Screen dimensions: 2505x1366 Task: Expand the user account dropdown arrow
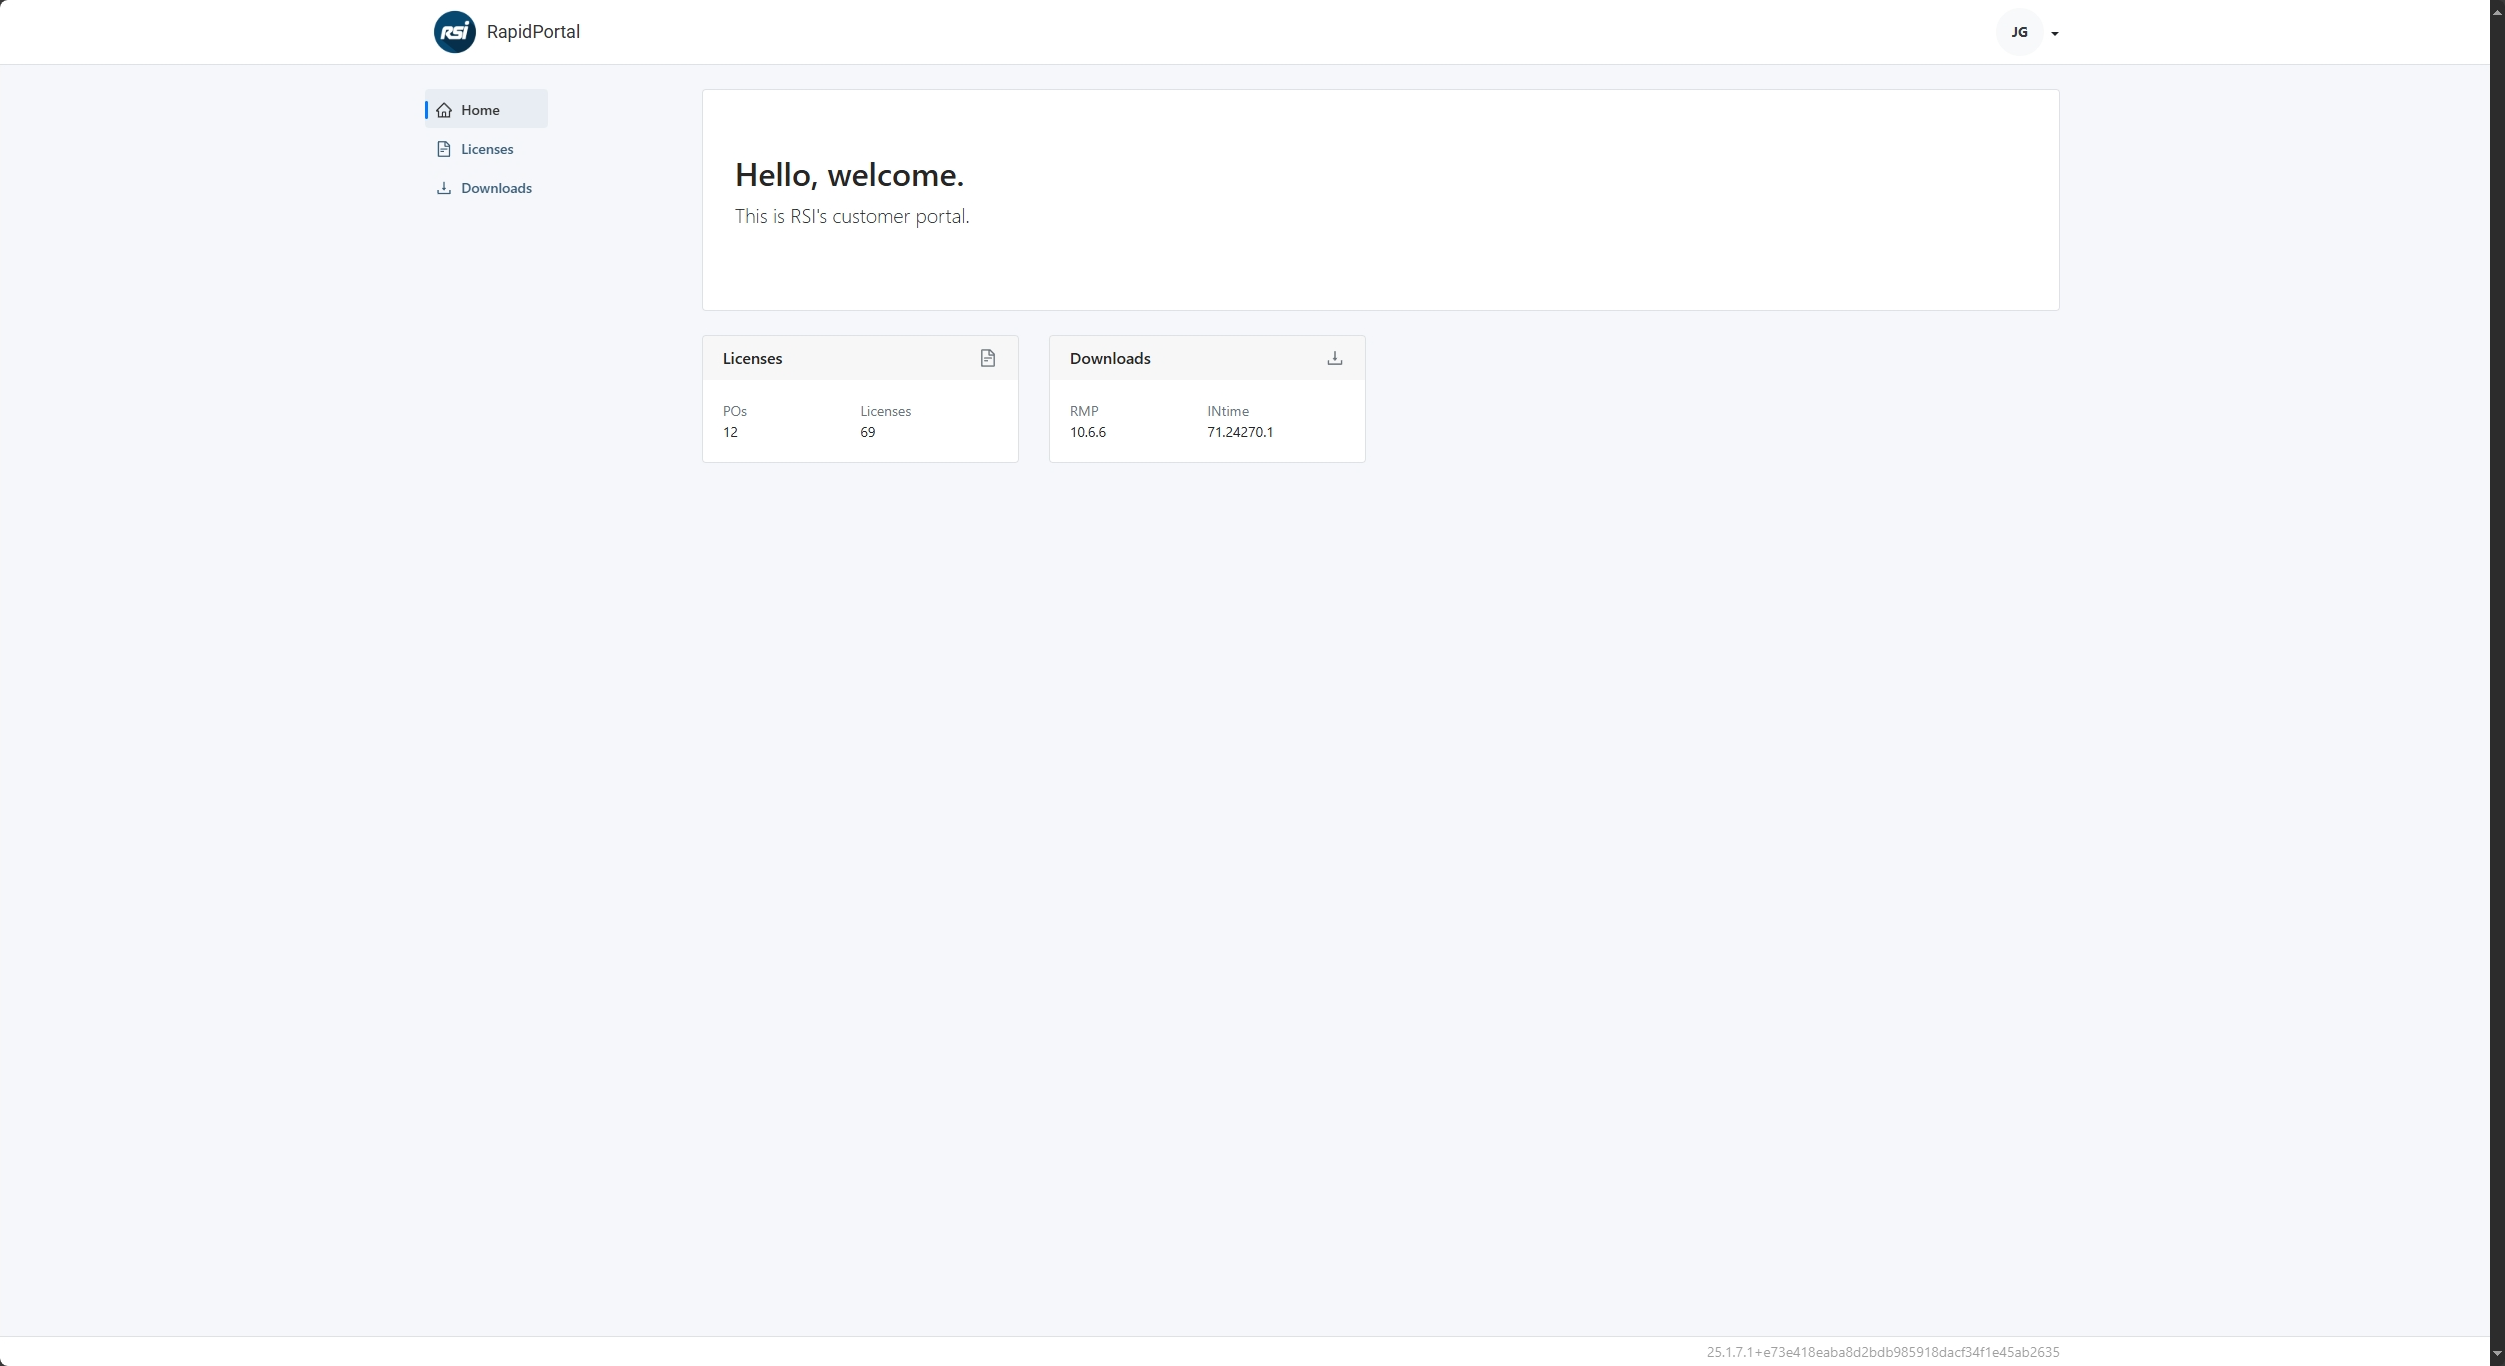tap(2054, 33)
